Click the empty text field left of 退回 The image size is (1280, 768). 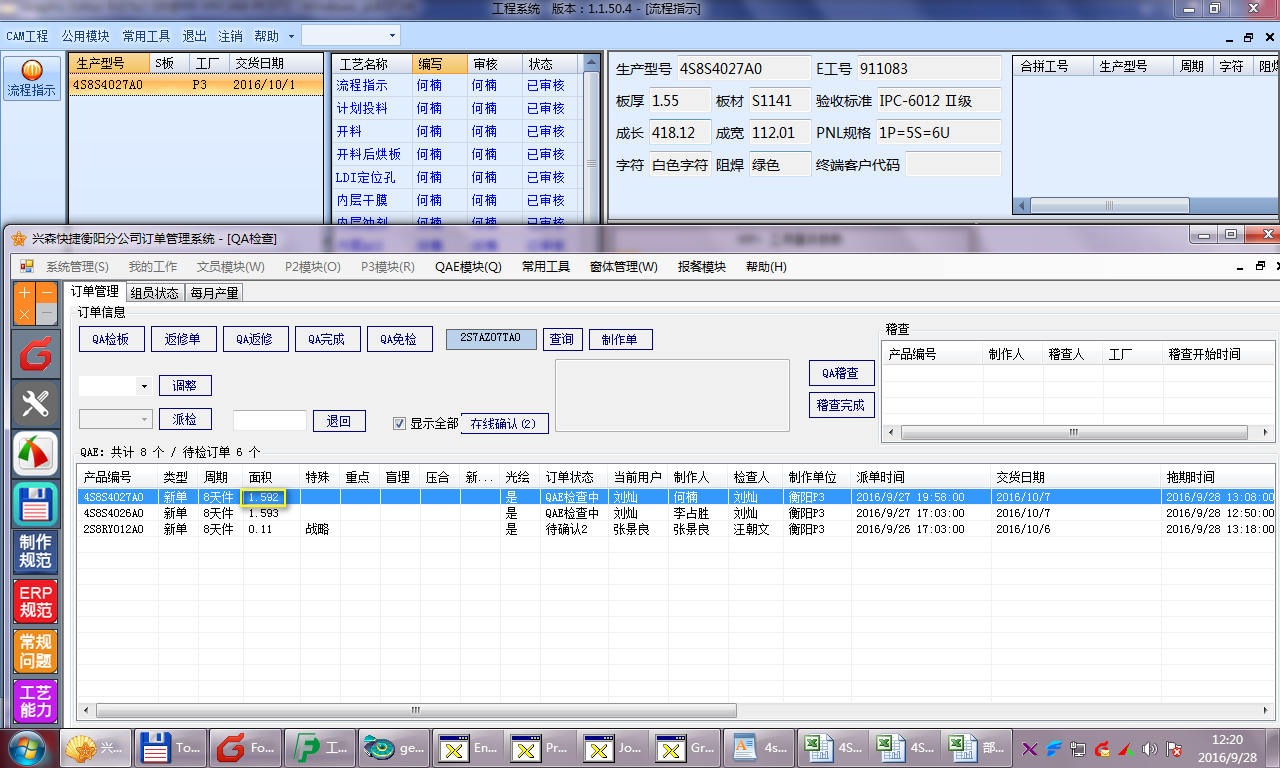point(270,421)
